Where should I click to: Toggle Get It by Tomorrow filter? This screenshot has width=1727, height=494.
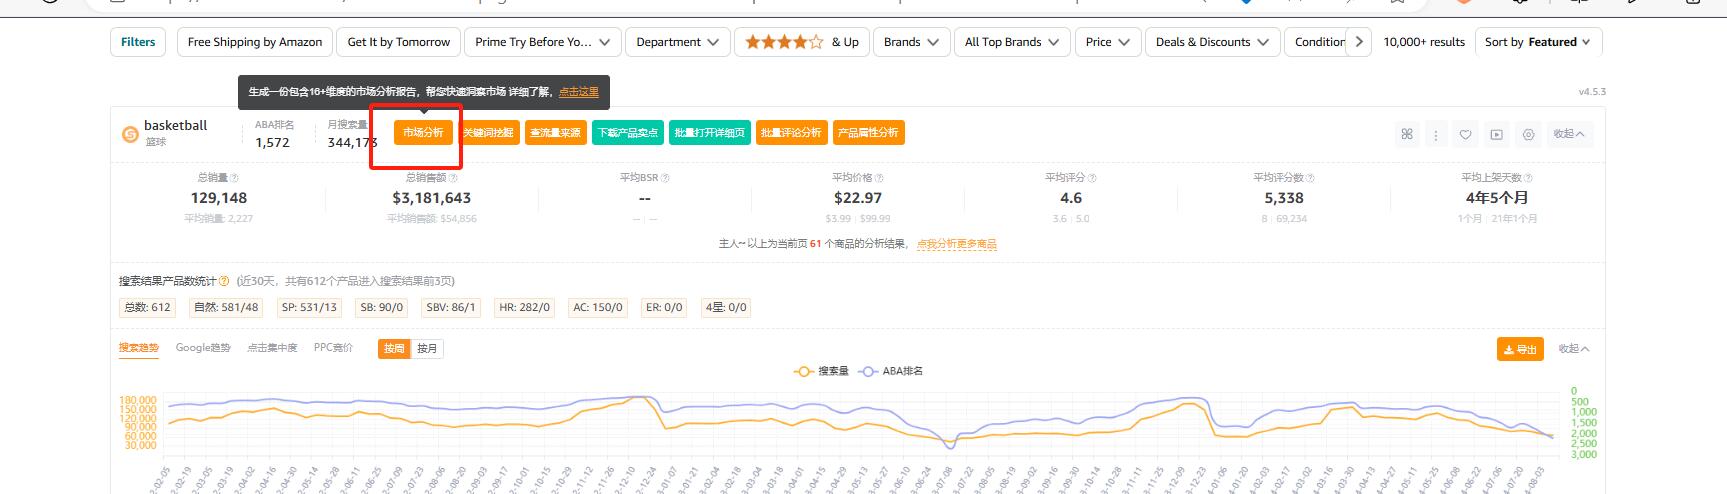coord(399,42)
